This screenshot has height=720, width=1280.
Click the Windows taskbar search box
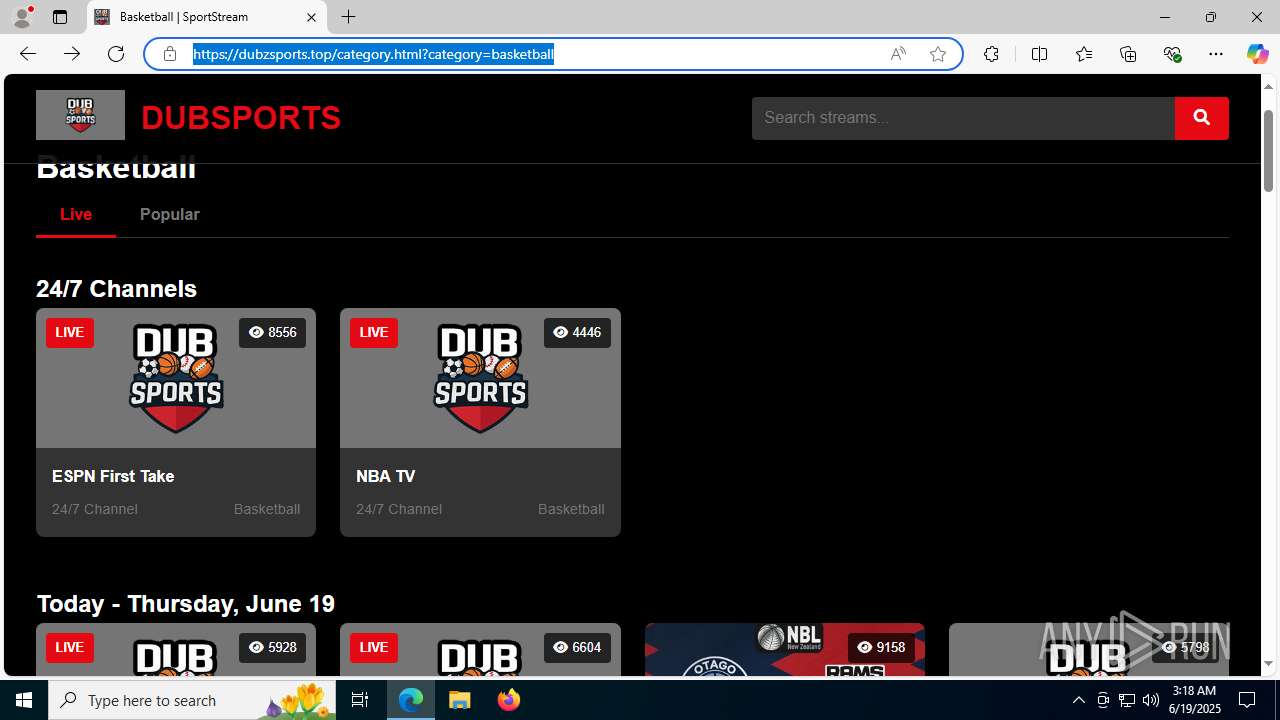tap(192, 700)
